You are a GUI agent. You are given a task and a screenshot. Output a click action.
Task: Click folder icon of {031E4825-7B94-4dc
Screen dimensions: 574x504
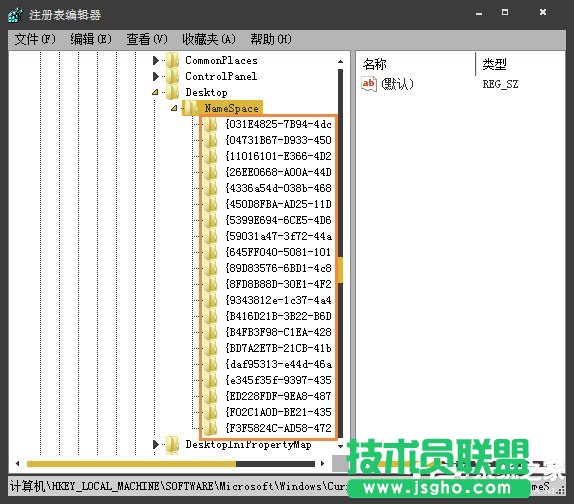click(x=210, y=124)
